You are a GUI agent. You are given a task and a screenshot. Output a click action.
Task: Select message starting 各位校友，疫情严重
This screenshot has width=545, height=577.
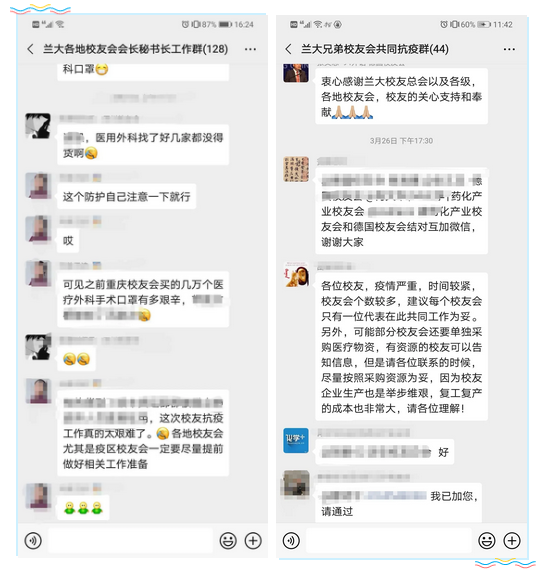click(x=401, y=347)
